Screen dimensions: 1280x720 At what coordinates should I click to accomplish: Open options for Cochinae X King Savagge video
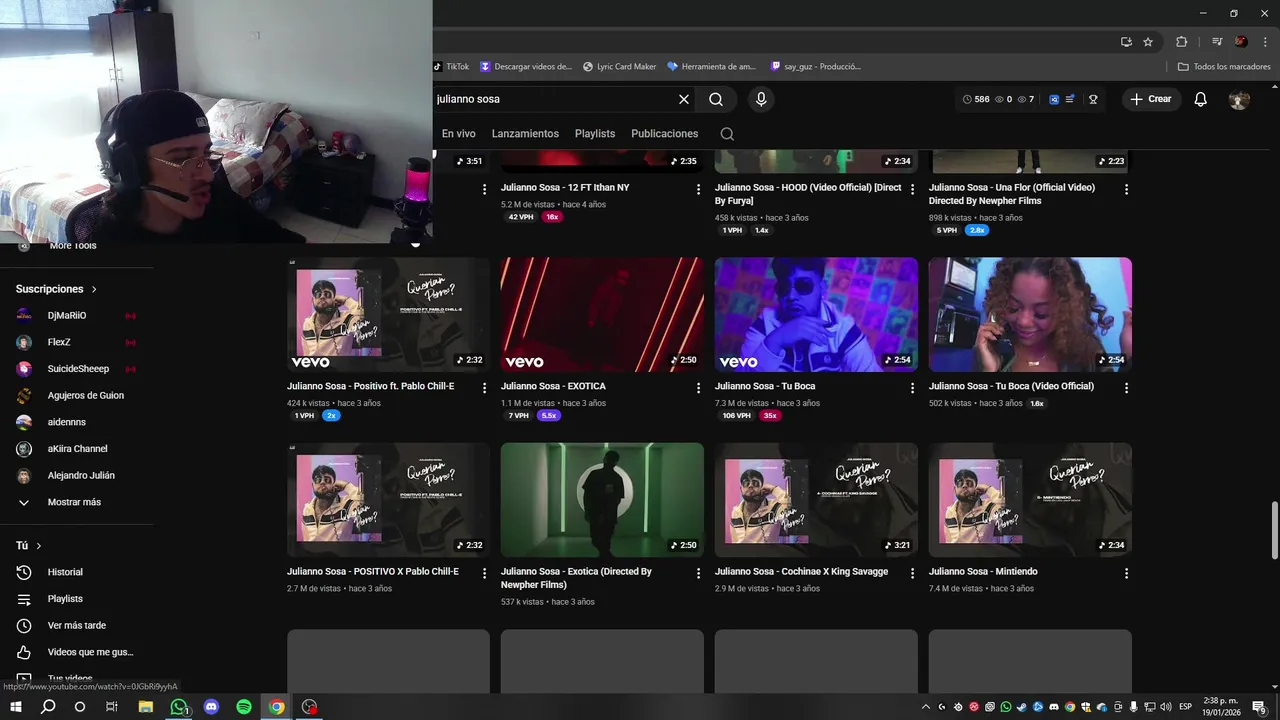pyautogui.click(x=913, y=574)
